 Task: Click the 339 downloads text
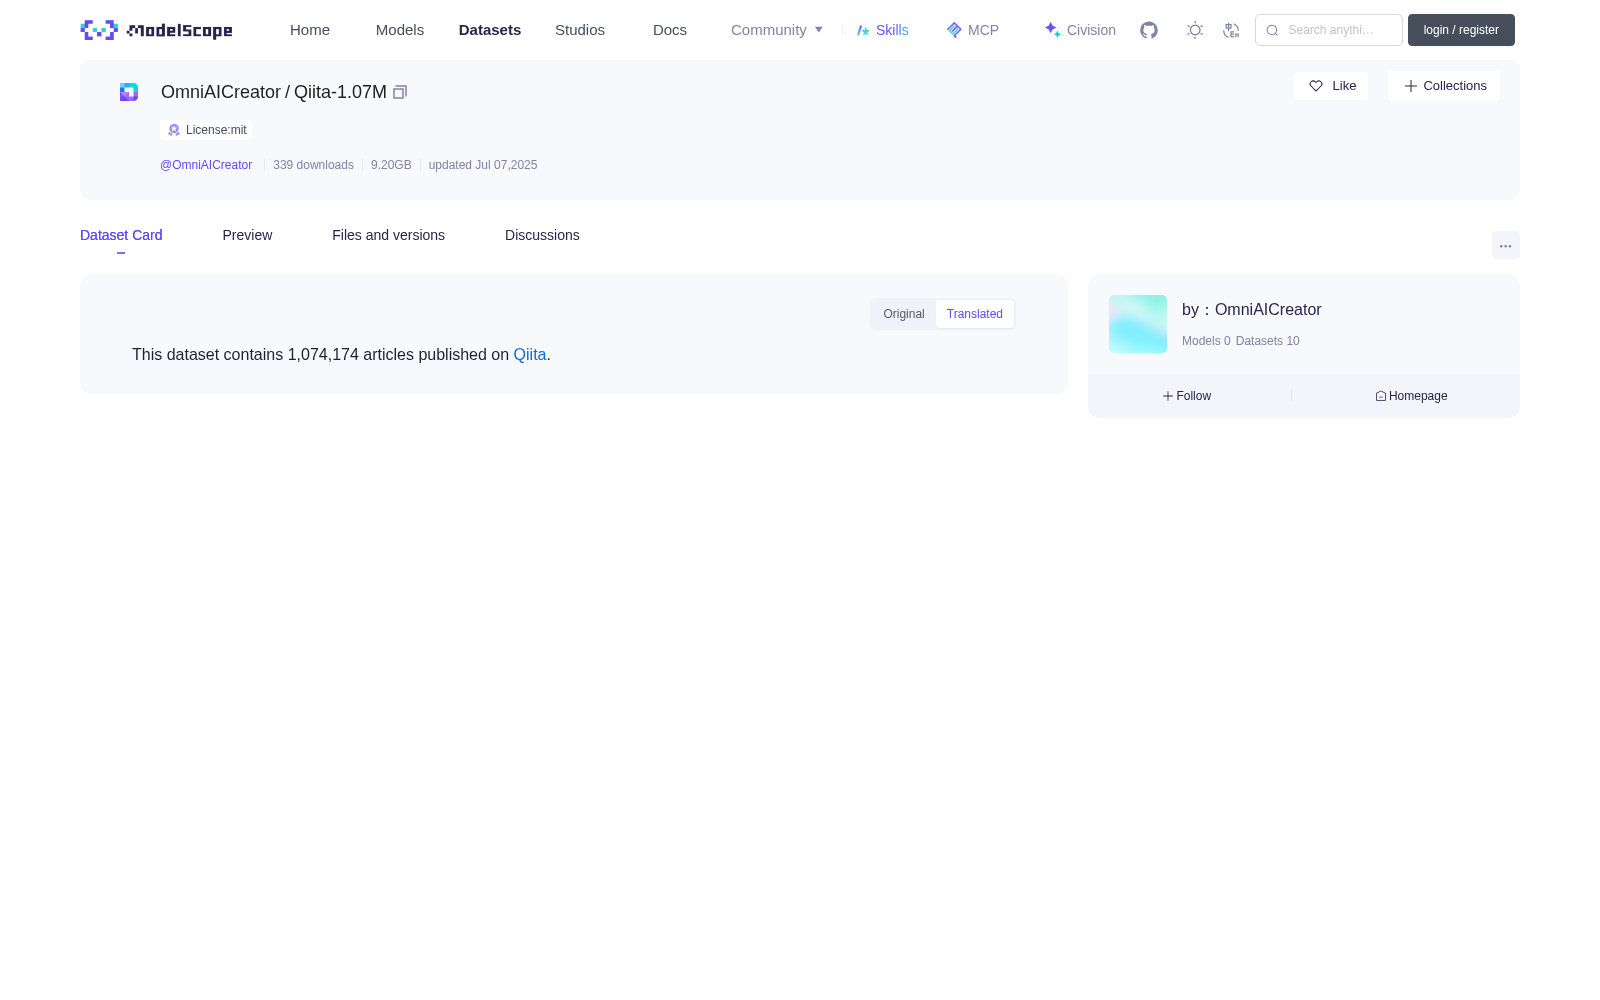pos(313,165)
